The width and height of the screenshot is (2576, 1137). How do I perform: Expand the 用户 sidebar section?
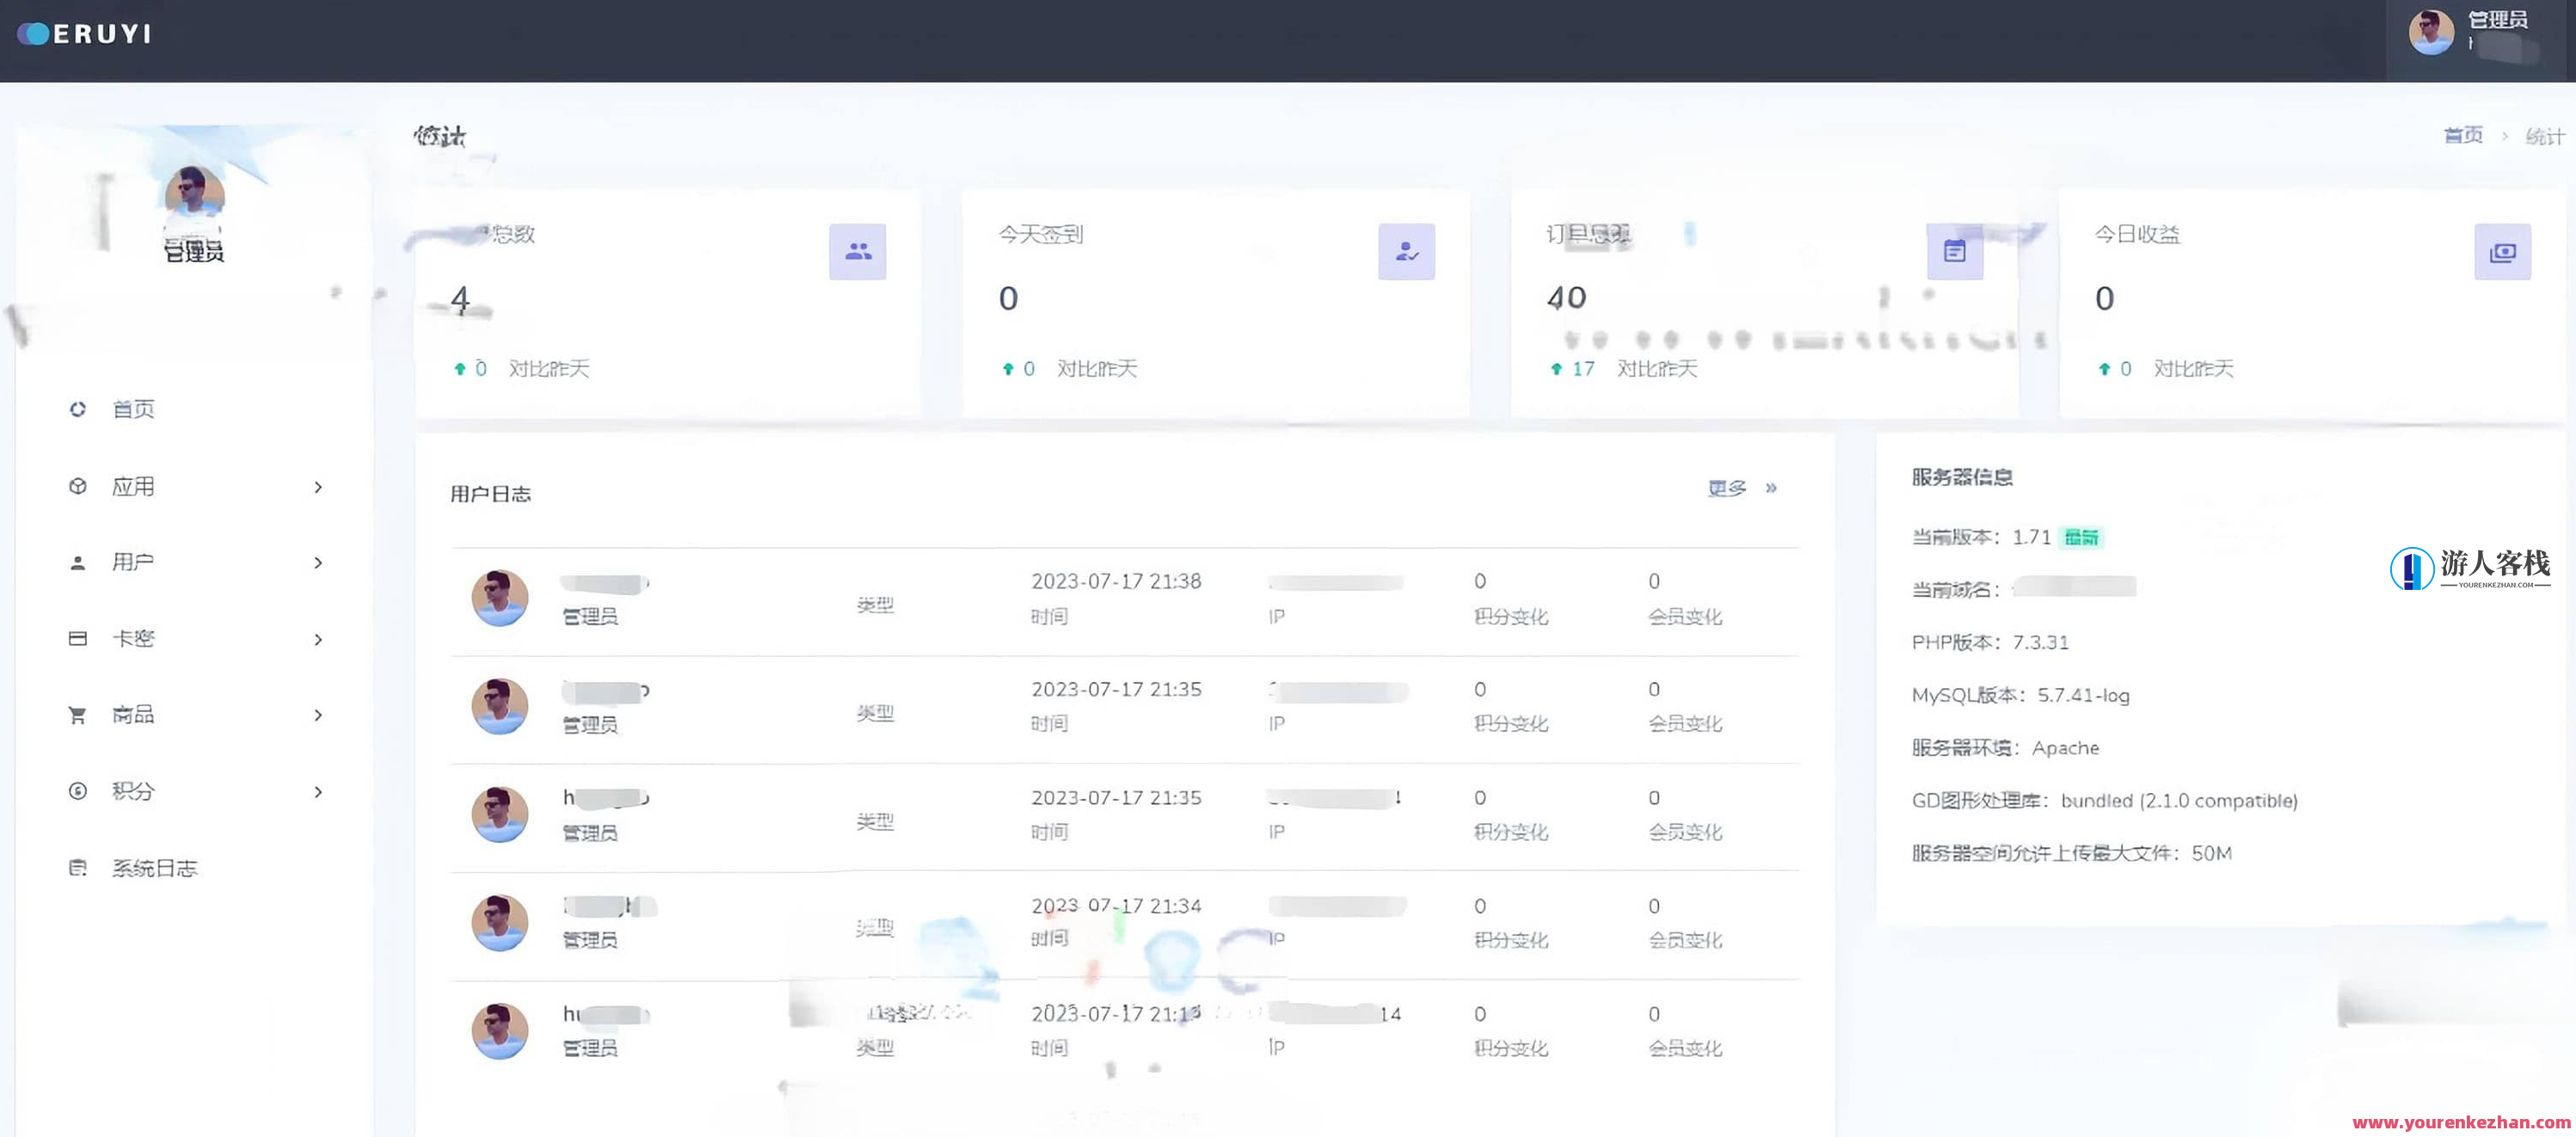click(318, 562)
